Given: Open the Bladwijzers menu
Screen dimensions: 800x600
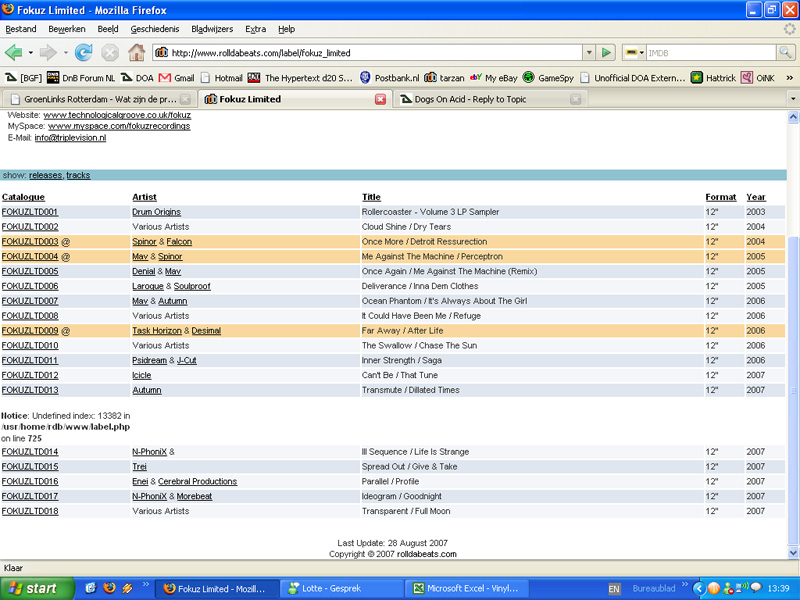Looking at the screenshot, I should (212, 29).
